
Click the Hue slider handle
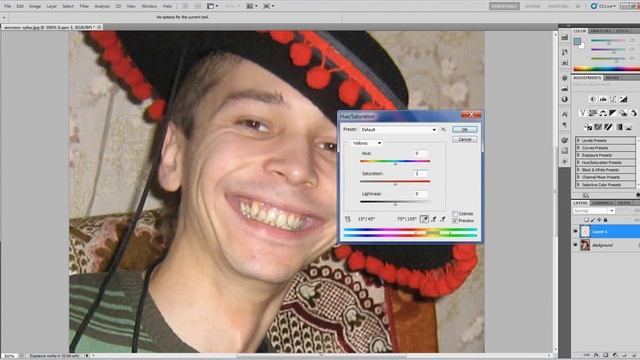click(x=395, y=164)
